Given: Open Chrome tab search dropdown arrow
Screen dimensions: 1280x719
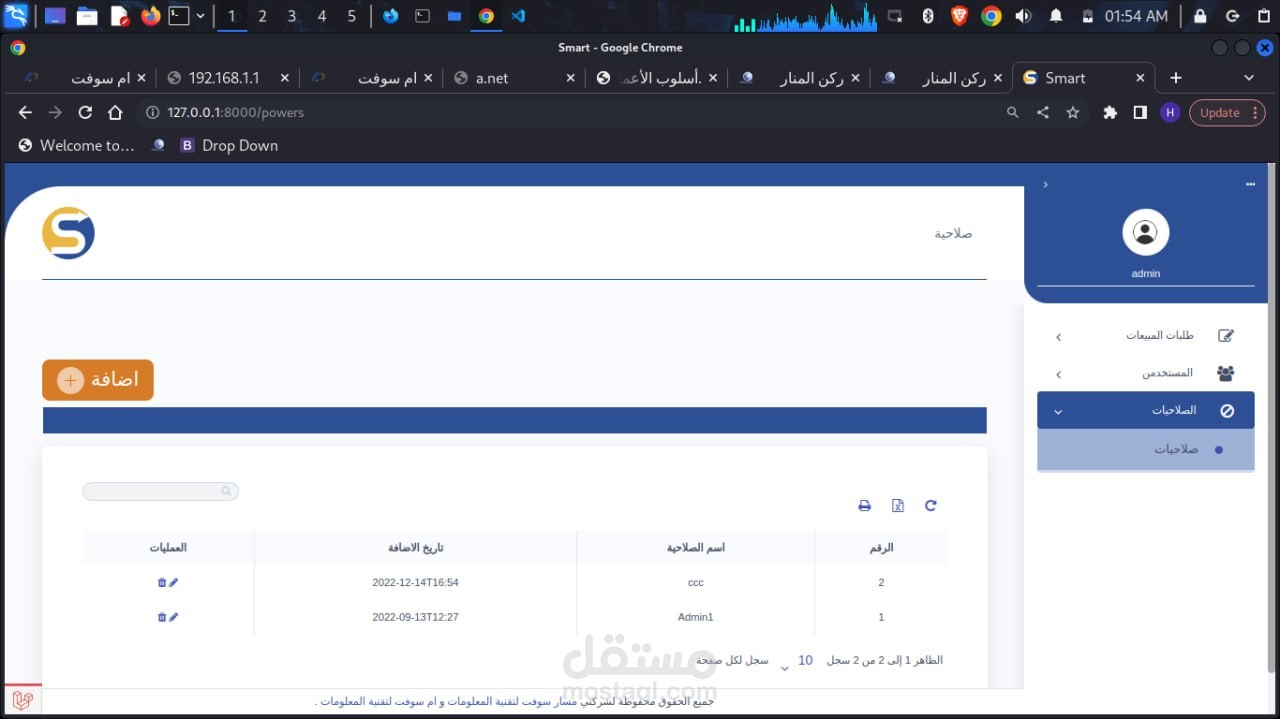Looking at the screenshot, I should pos(1248,78).
